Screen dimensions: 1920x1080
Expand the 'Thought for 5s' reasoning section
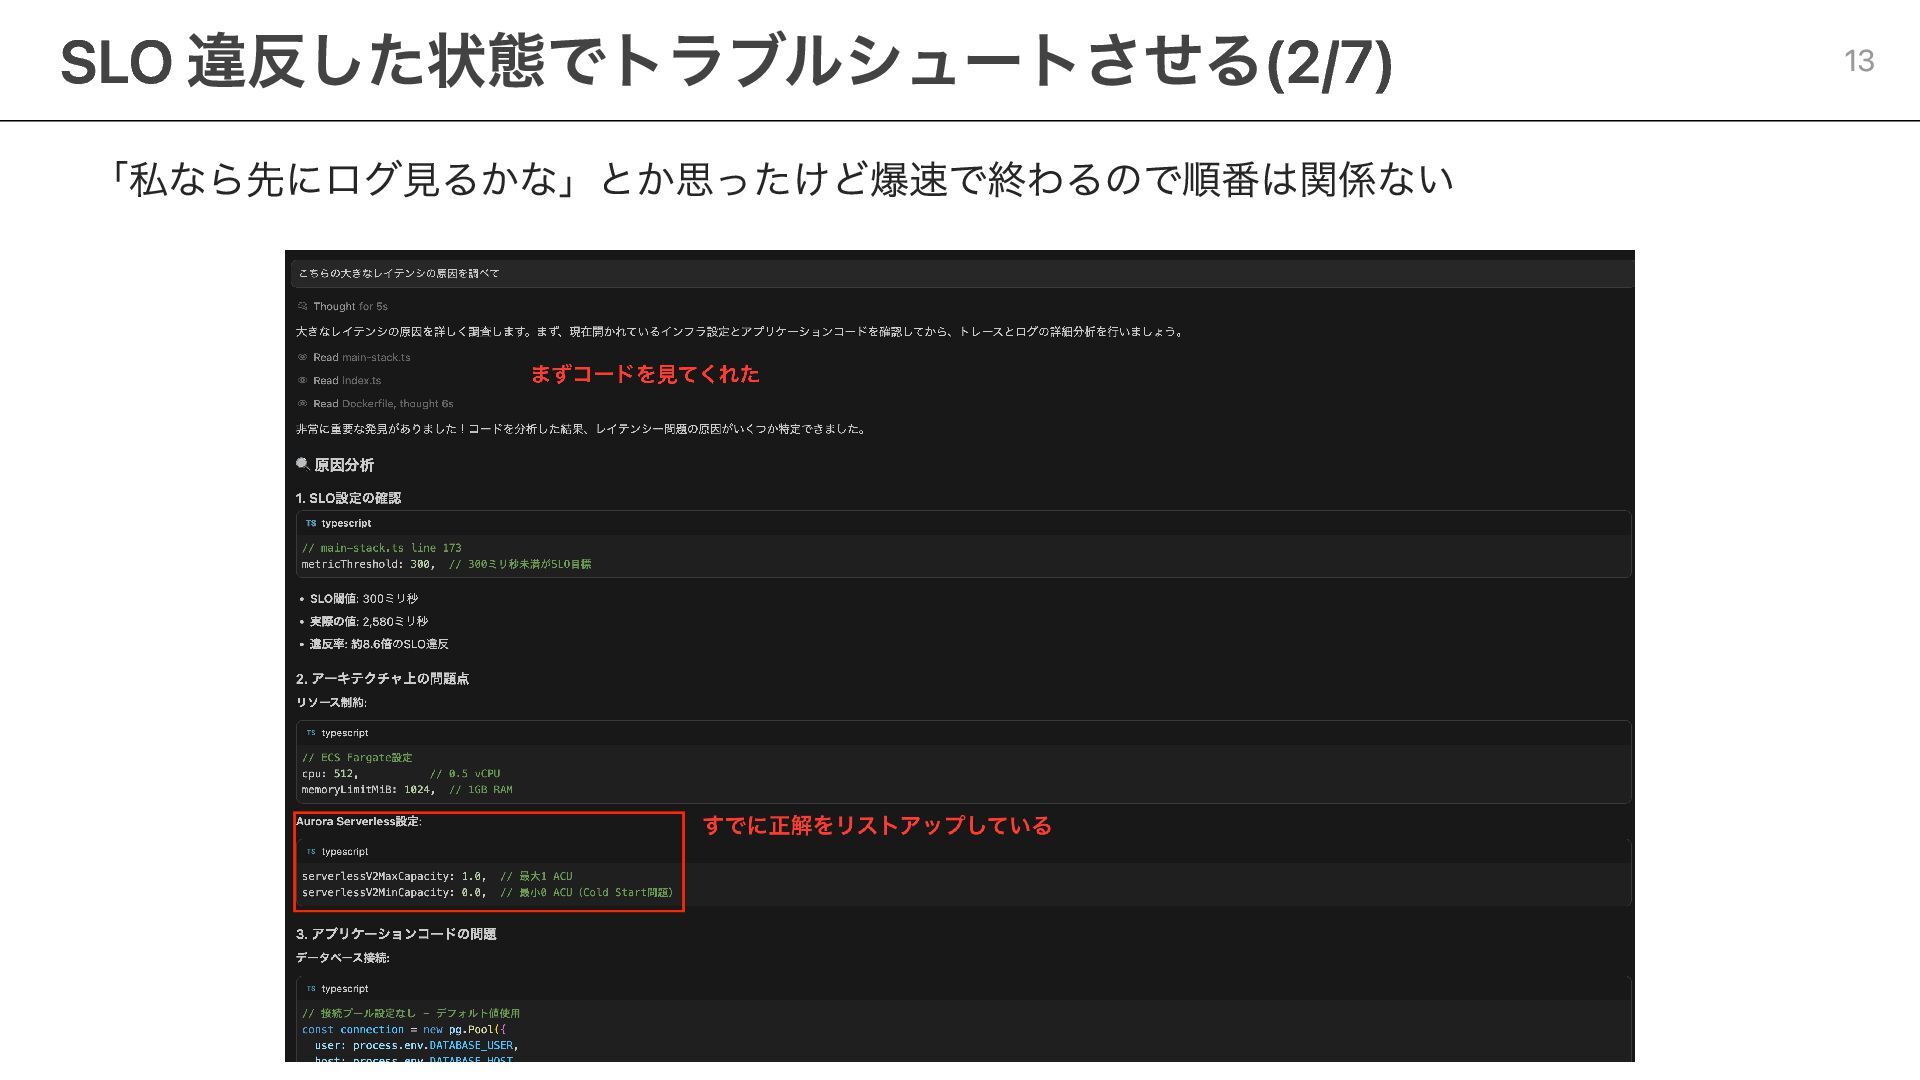350,307
